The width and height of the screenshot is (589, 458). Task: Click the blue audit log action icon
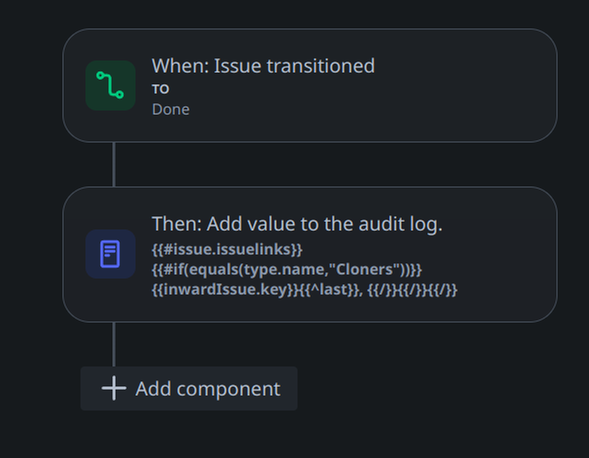coord(110,254)
